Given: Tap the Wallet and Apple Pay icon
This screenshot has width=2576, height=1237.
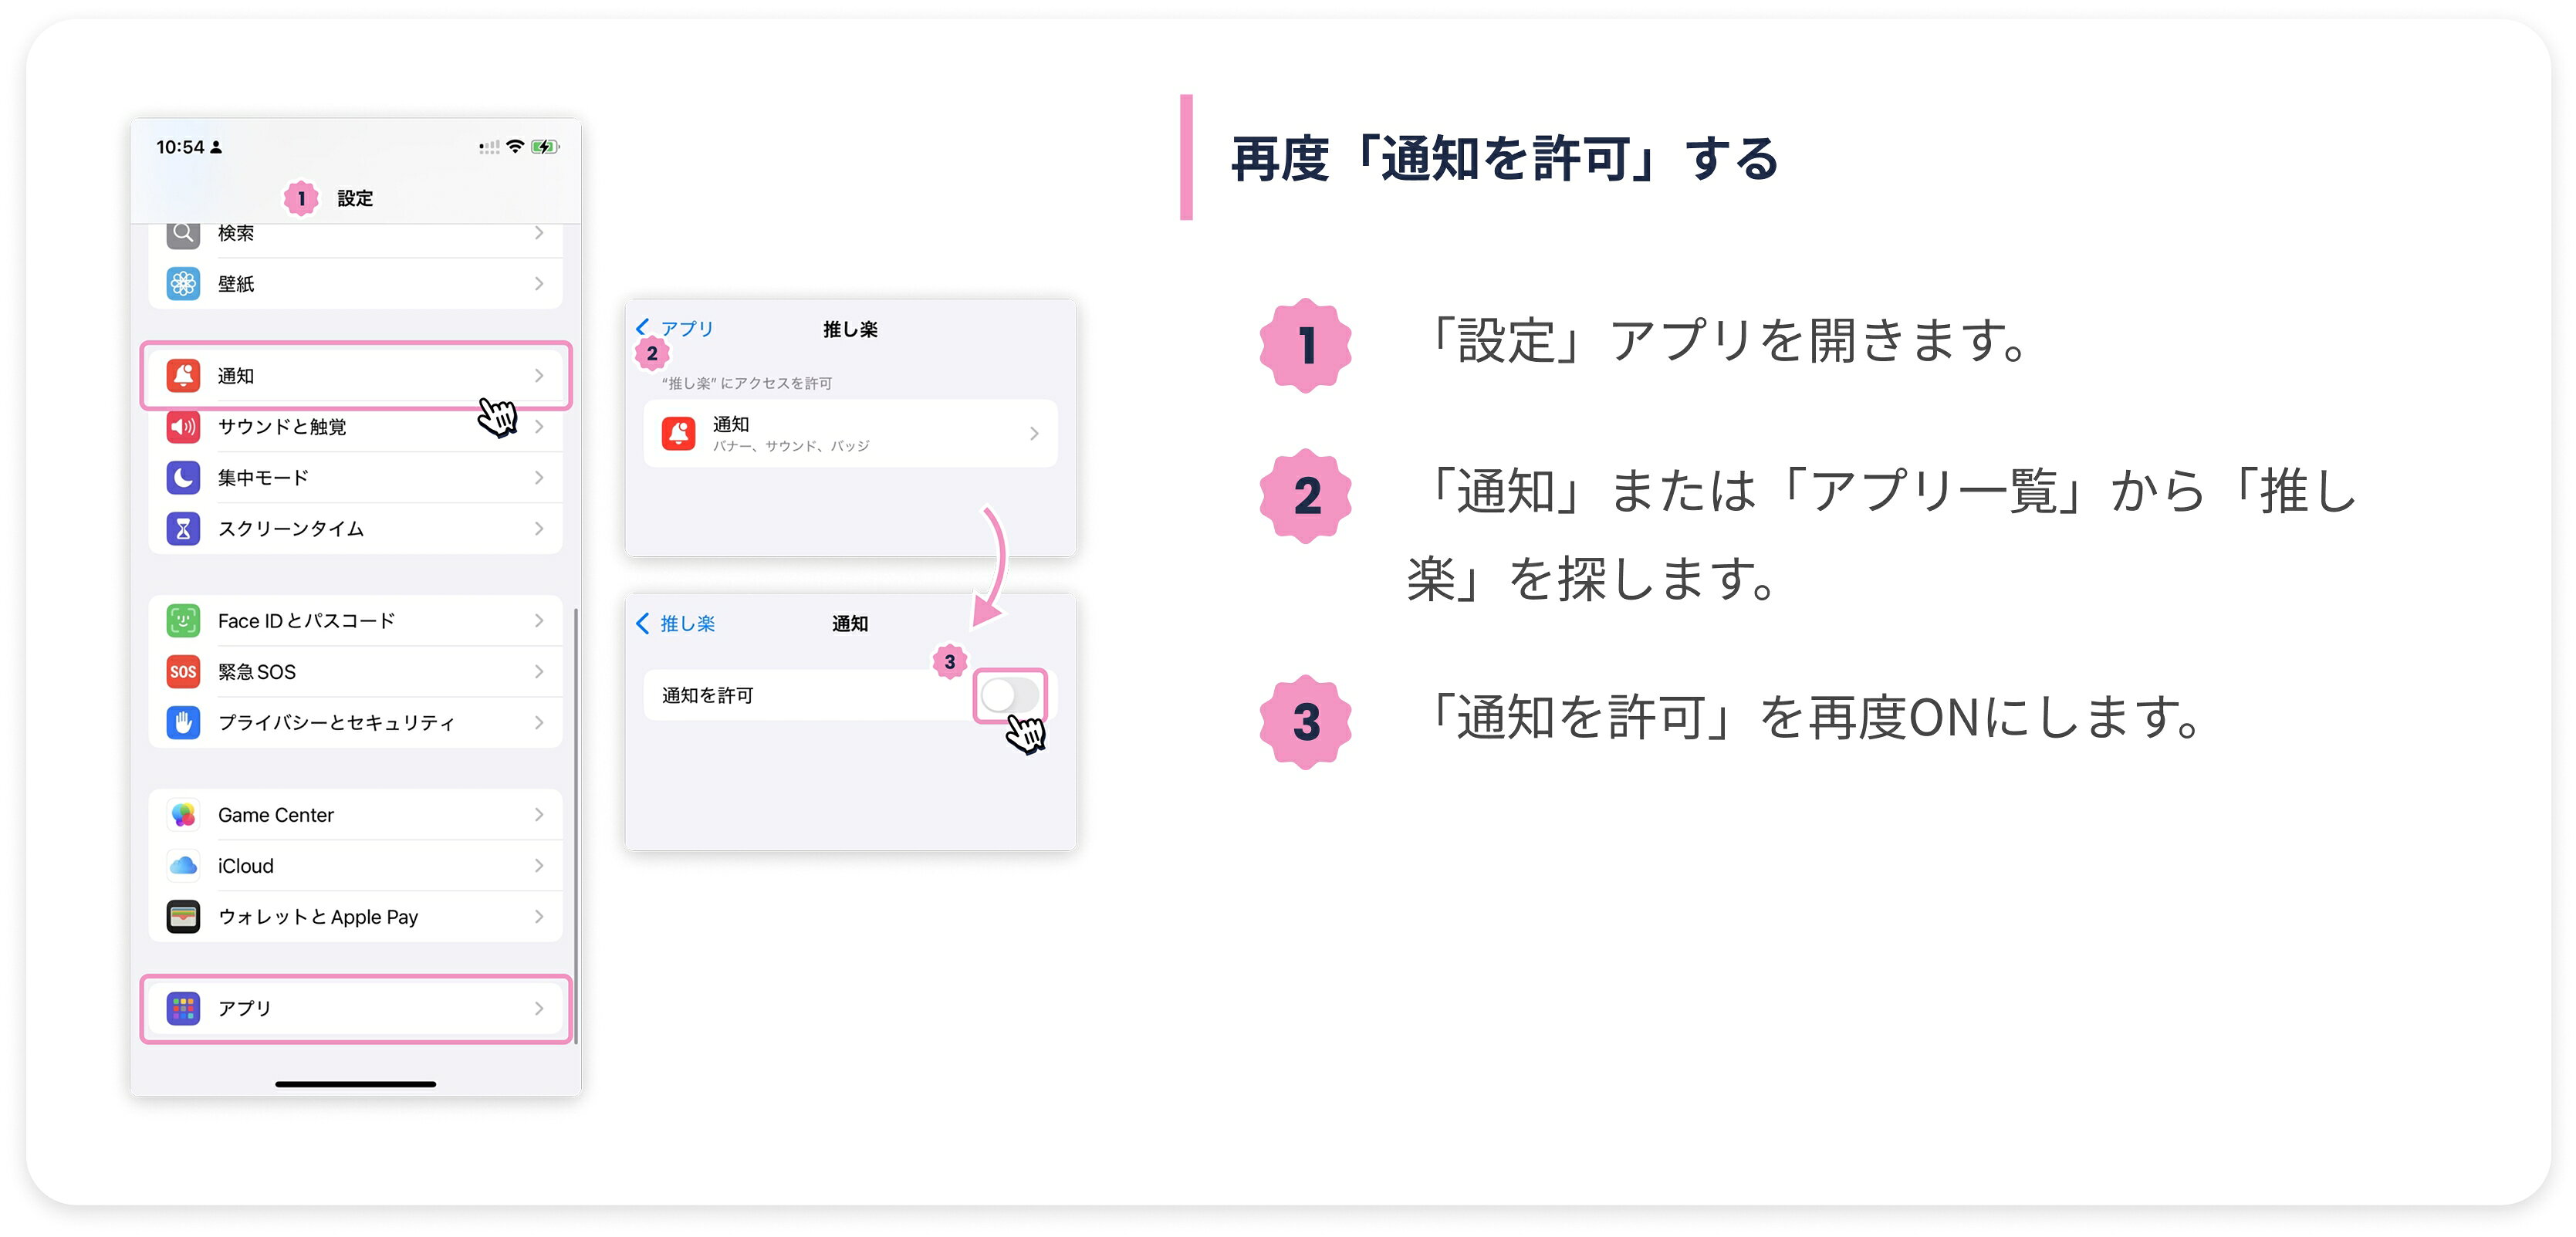Looking at the screenshot, I should point(183,916).
